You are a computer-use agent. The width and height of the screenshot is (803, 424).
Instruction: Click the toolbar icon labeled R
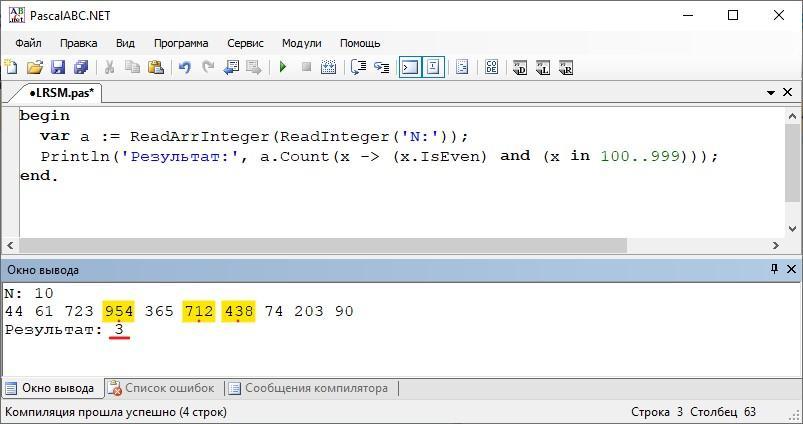click(x=566, y=67)
